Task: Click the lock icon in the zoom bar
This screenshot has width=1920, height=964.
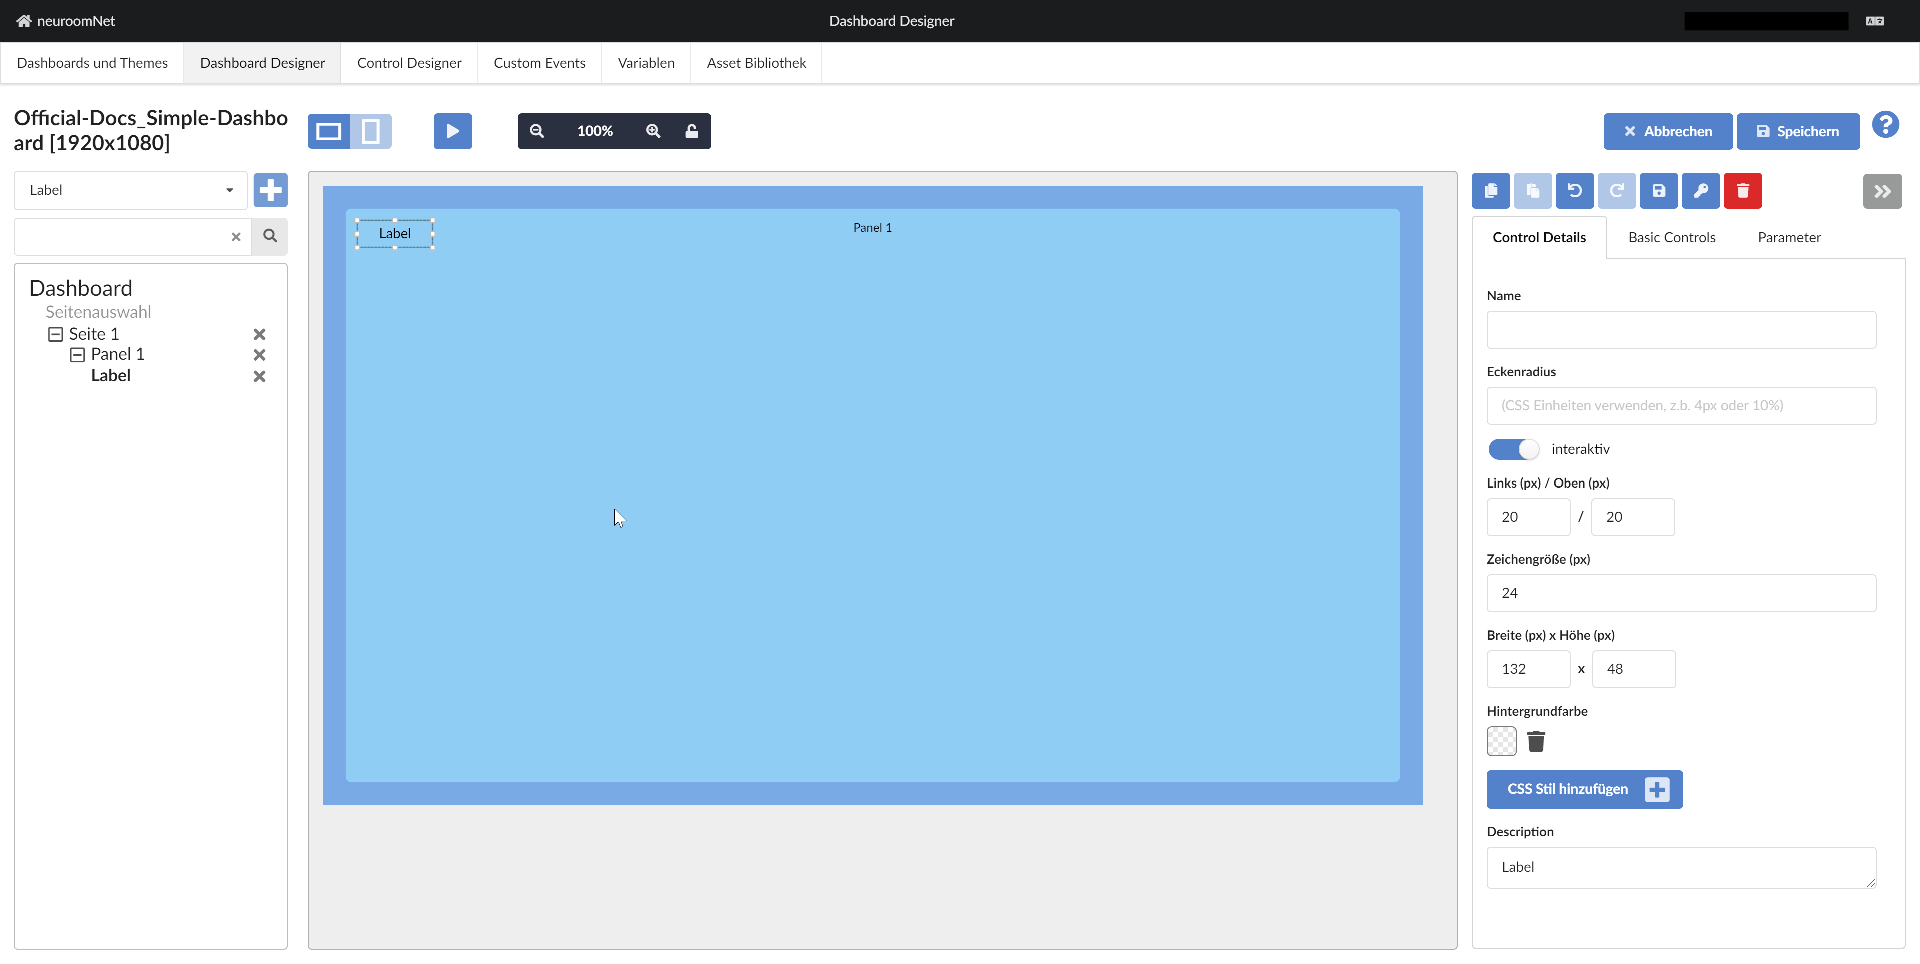Action: [x=692, y=130]
